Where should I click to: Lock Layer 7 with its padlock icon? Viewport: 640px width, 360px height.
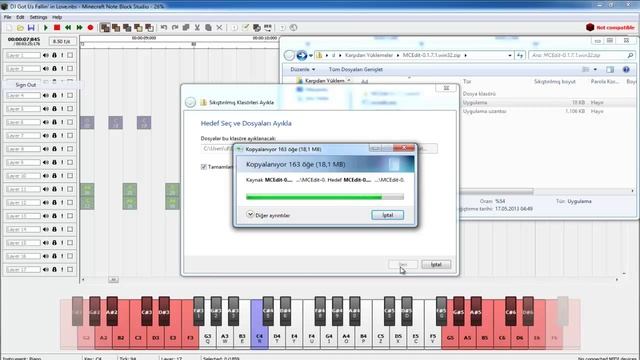coord(54,136)
